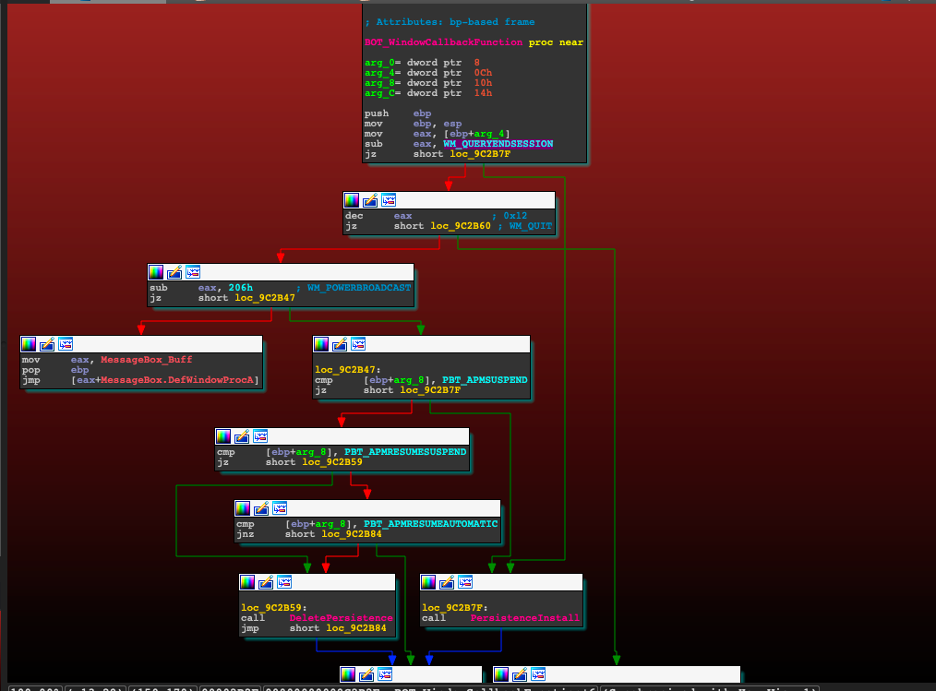Click group icon on cut-off node below DeletePersistence
The image size is (936, 692).
(385, 675)
